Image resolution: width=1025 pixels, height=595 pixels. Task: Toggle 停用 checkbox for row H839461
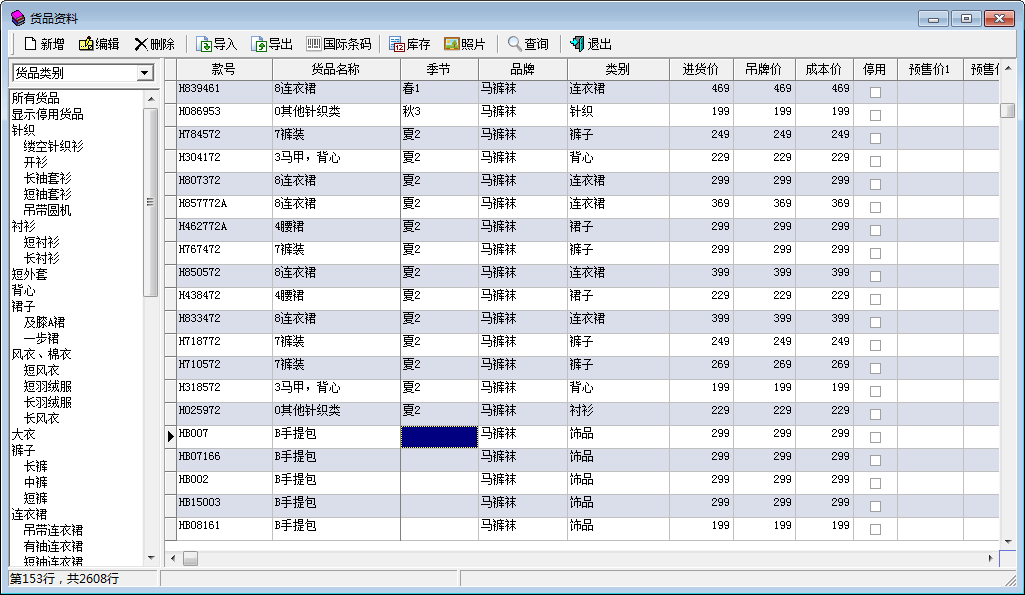(875, 92)
